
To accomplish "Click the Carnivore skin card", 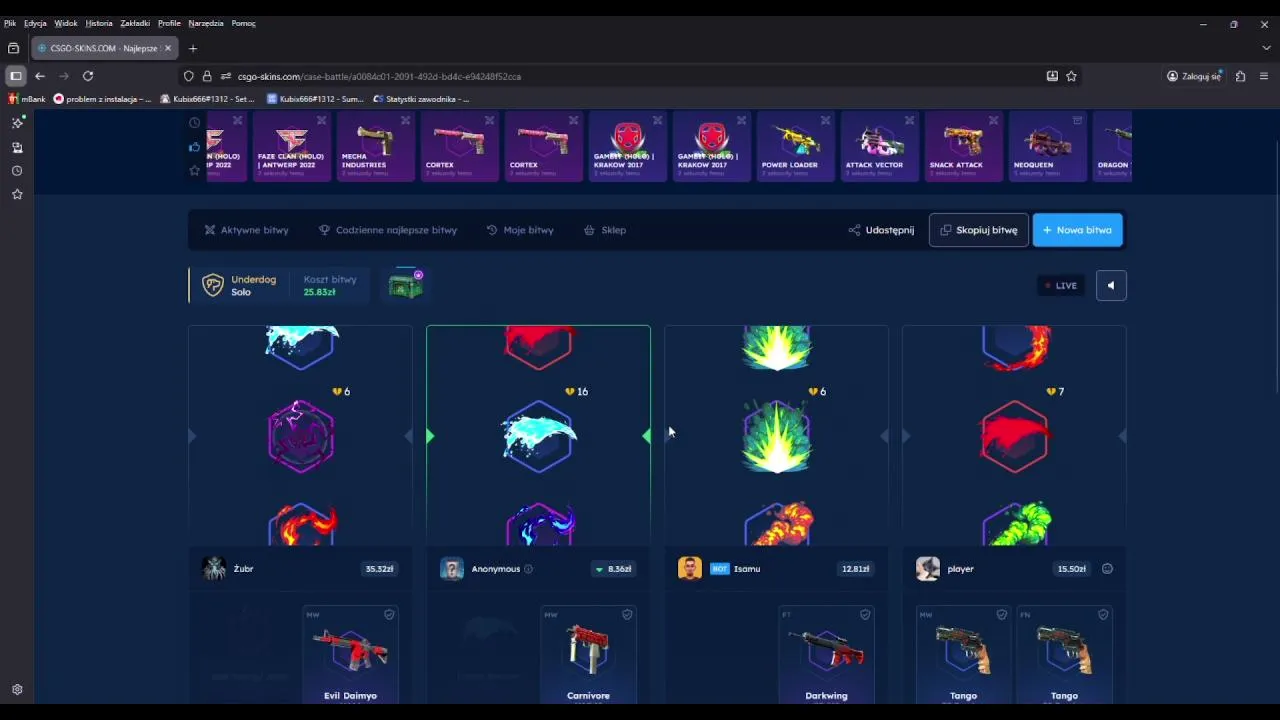I will coord(588,653).
